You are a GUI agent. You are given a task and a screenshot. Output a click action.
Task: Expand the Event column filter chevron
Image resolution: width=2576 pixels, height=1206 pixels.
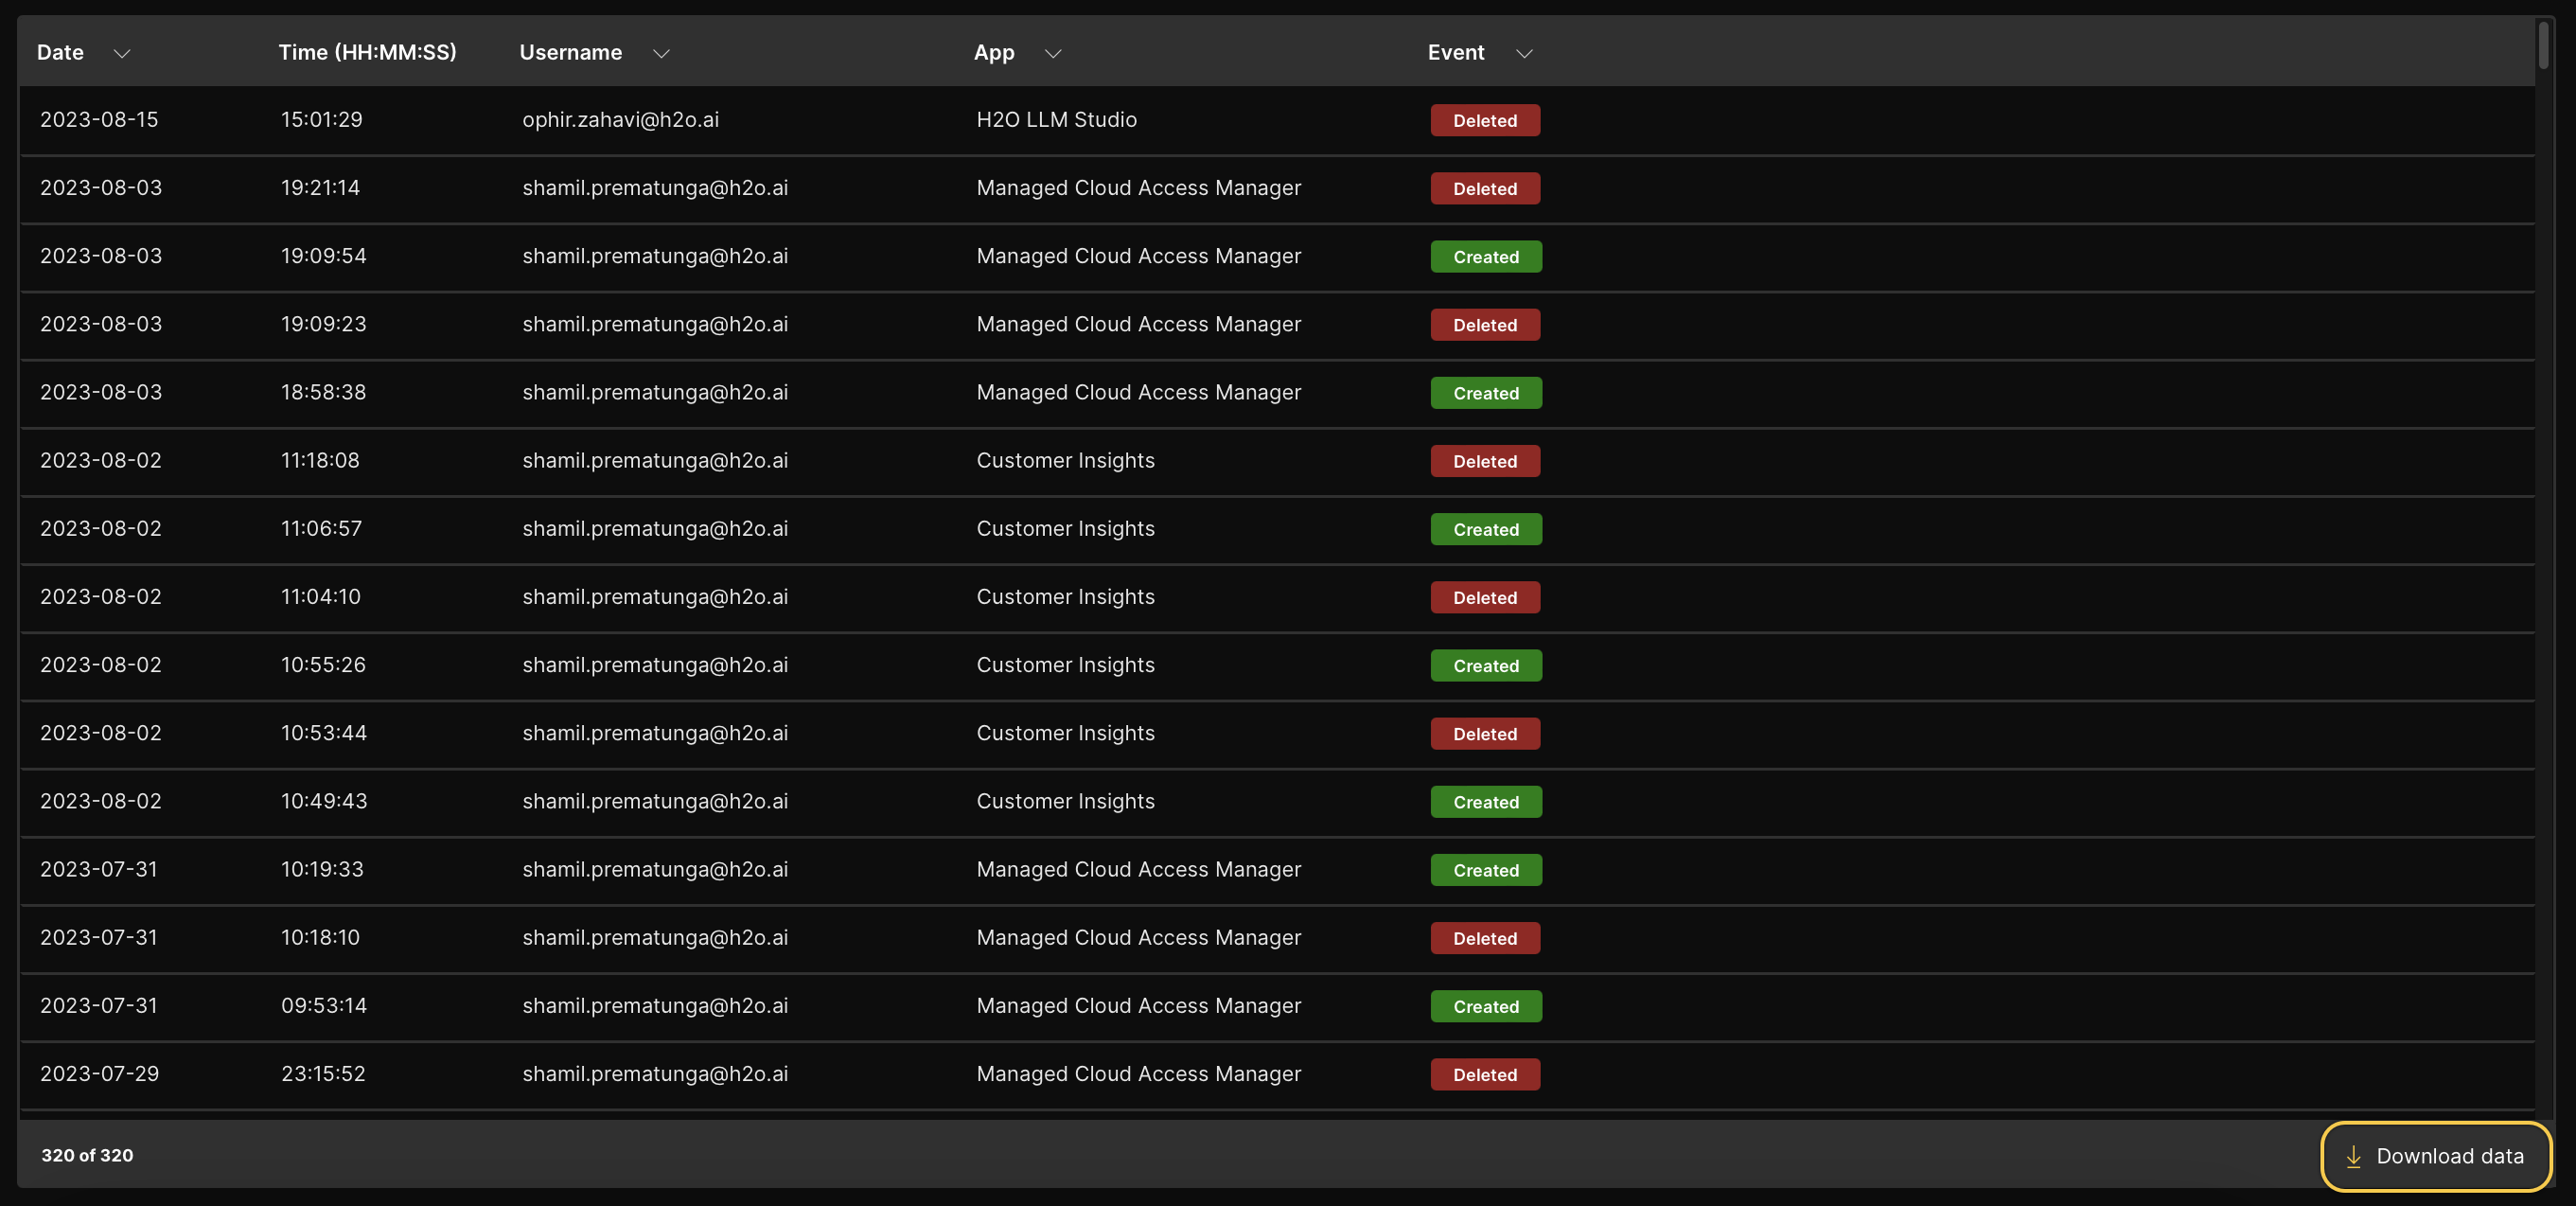click(1524, 54)
